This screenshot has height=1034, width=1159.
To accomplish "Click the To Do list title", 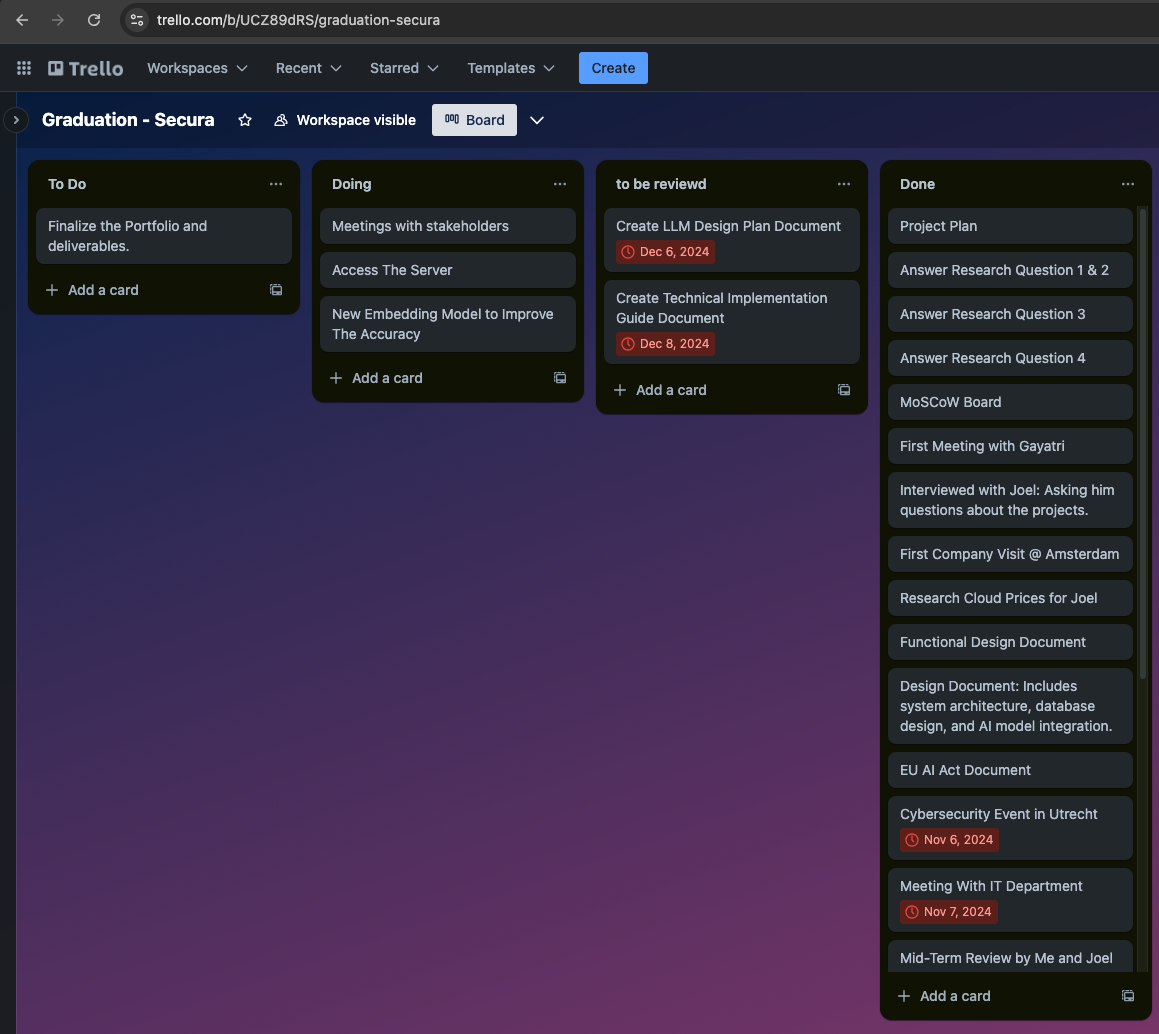I will 67,184.
